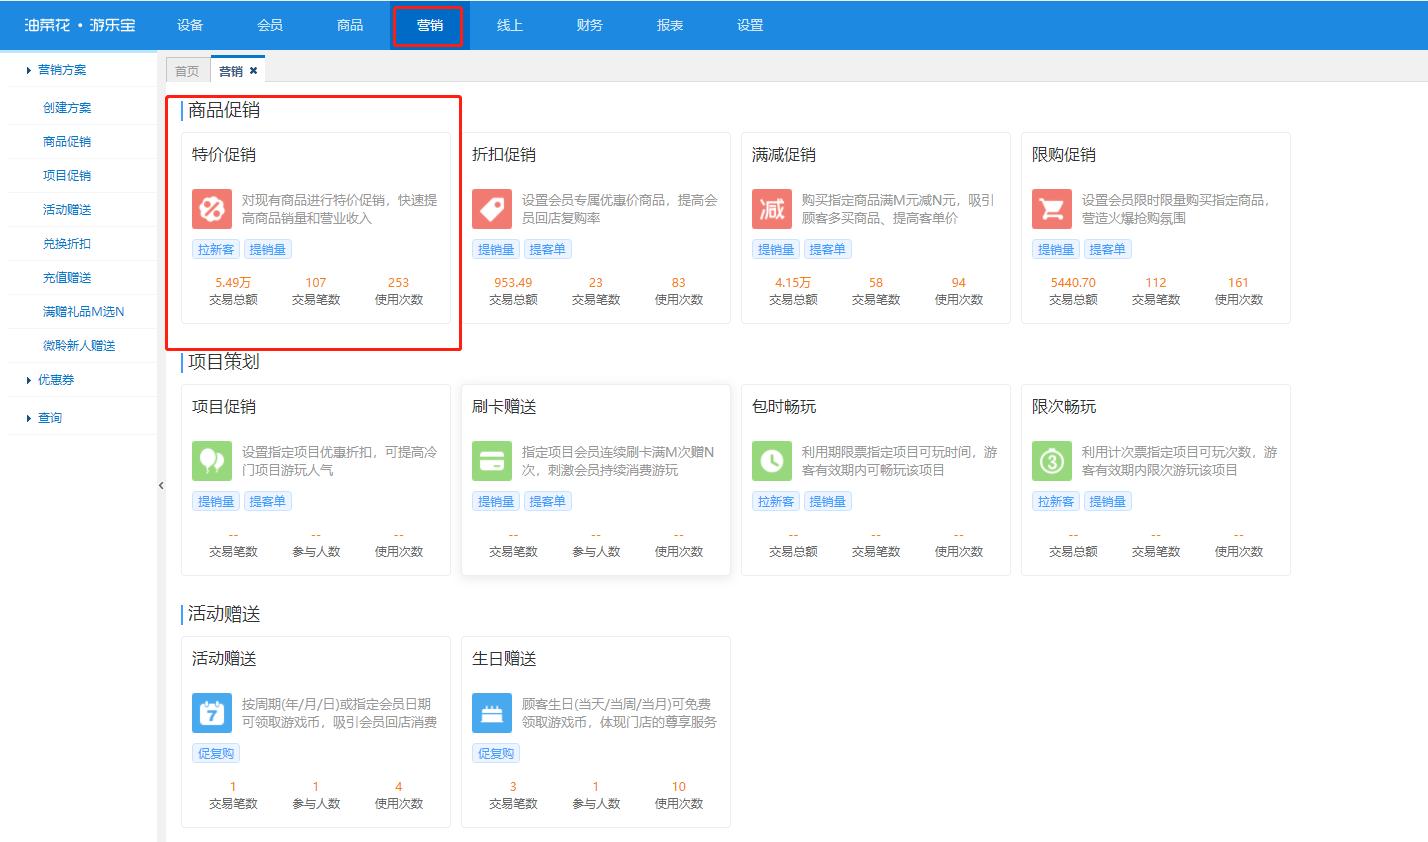
Task: Click the 折扣促销 price tag icon
Action: click(x=491, y=209)
